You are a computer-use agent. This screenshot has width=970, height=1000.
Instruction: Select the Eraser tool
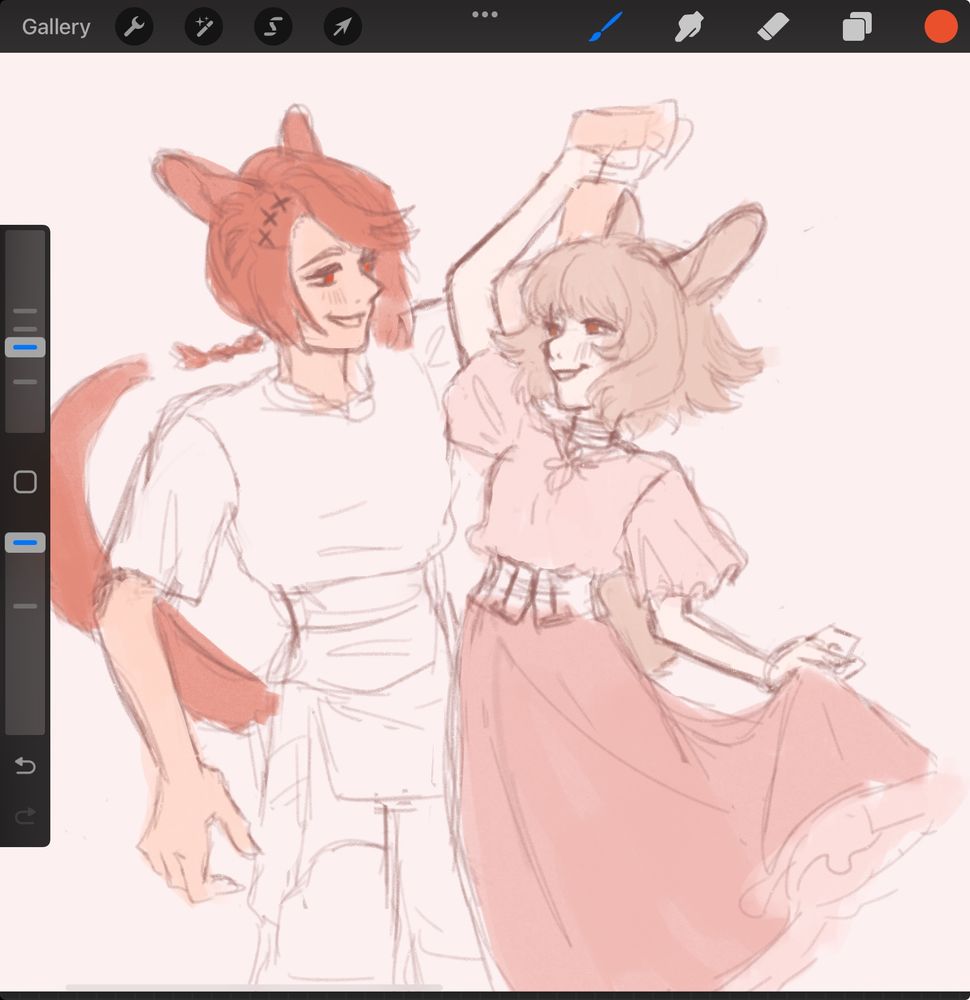click(x=773, y=27)
